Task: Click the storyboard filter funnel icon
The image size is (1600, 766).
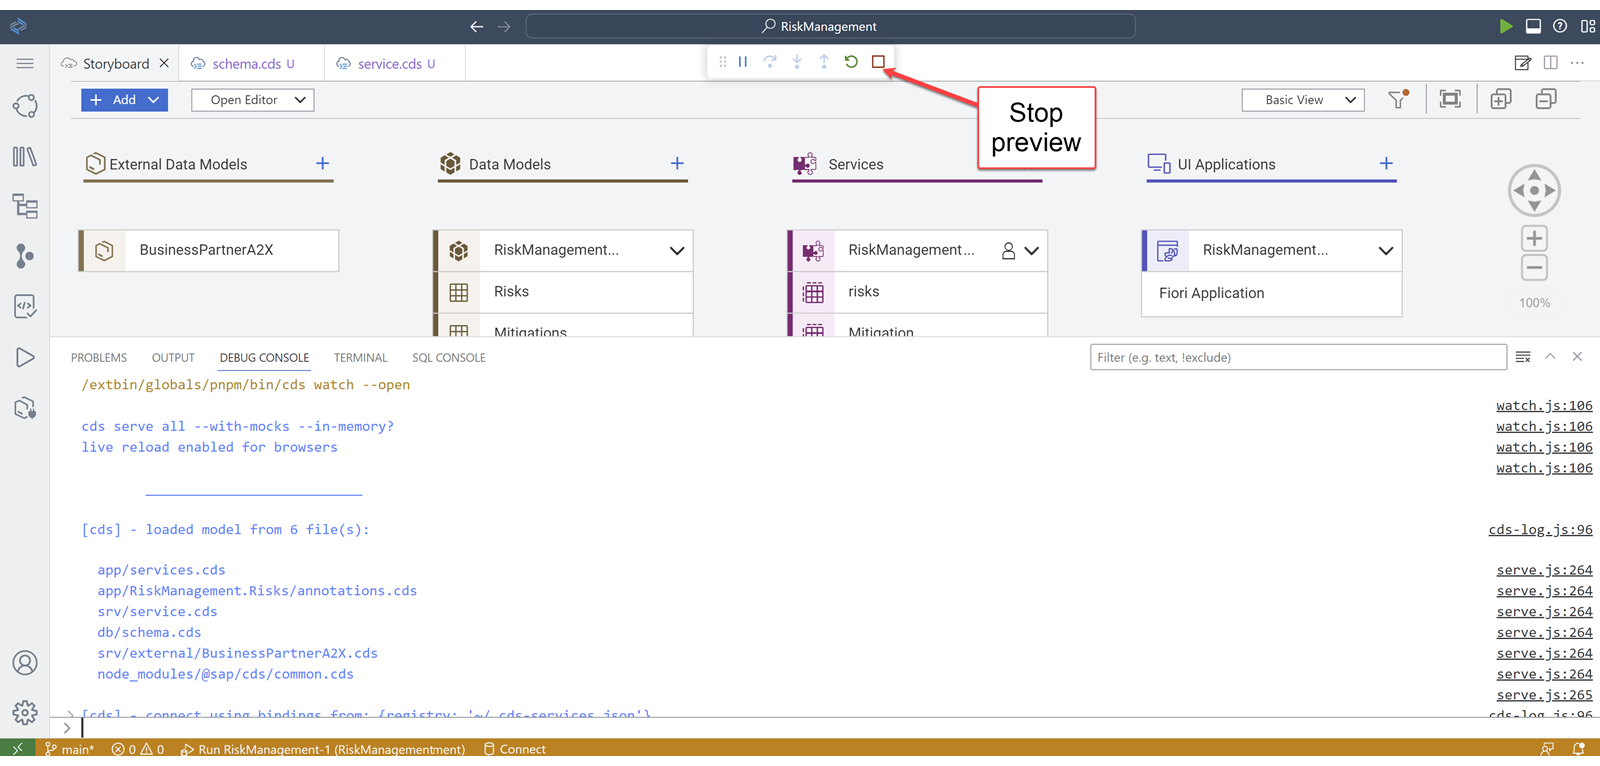Action: click(x=1398, y=99)
